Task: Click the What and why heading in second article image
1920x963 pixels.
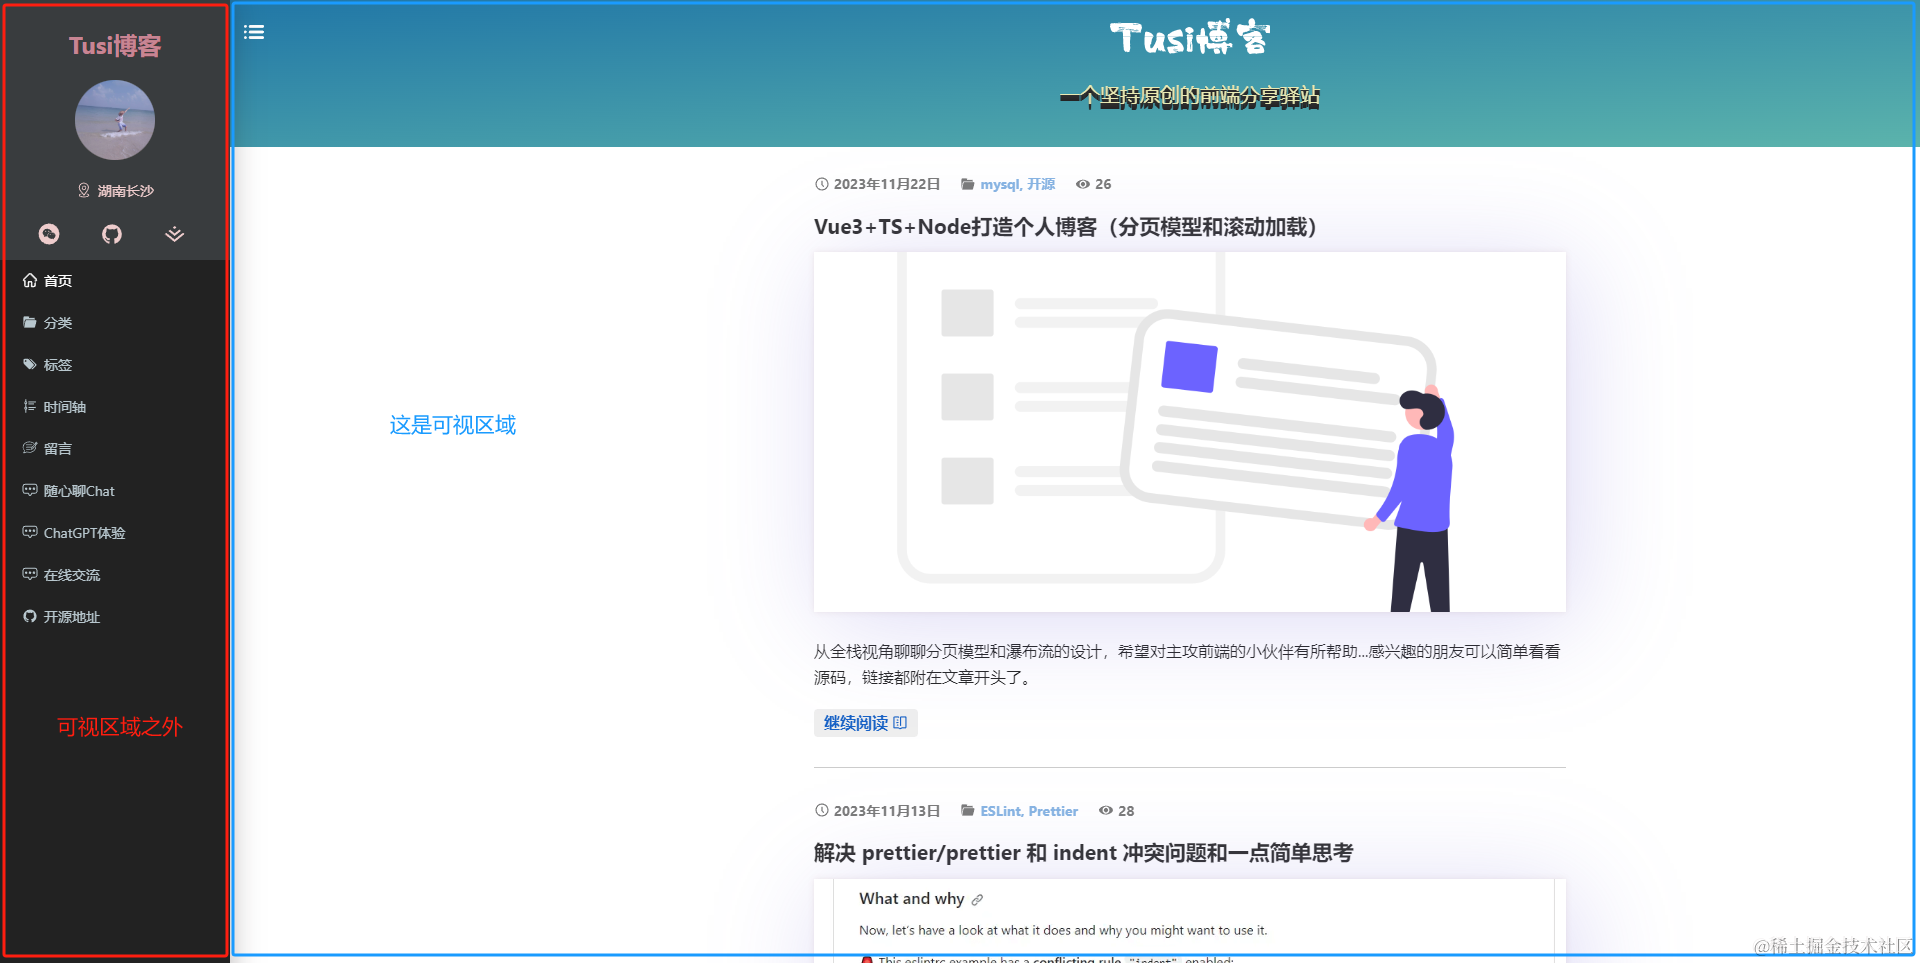Action: 912,899
